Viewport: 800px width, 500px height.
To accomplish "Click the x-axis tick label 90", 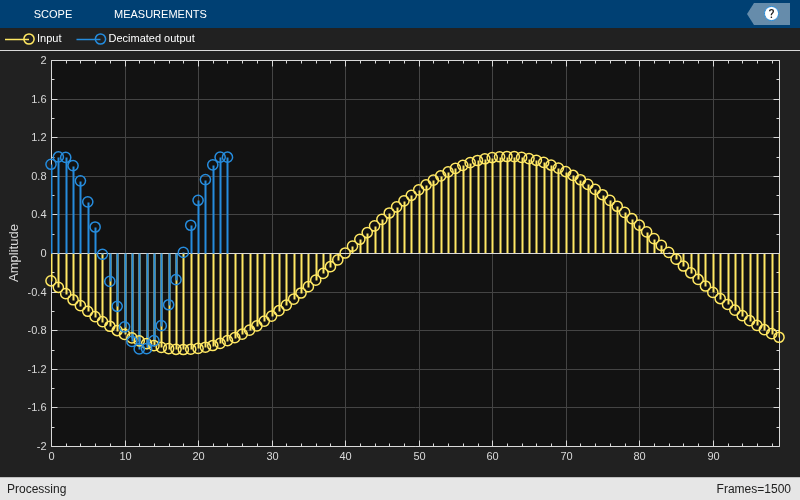I will tap(713, 456).
